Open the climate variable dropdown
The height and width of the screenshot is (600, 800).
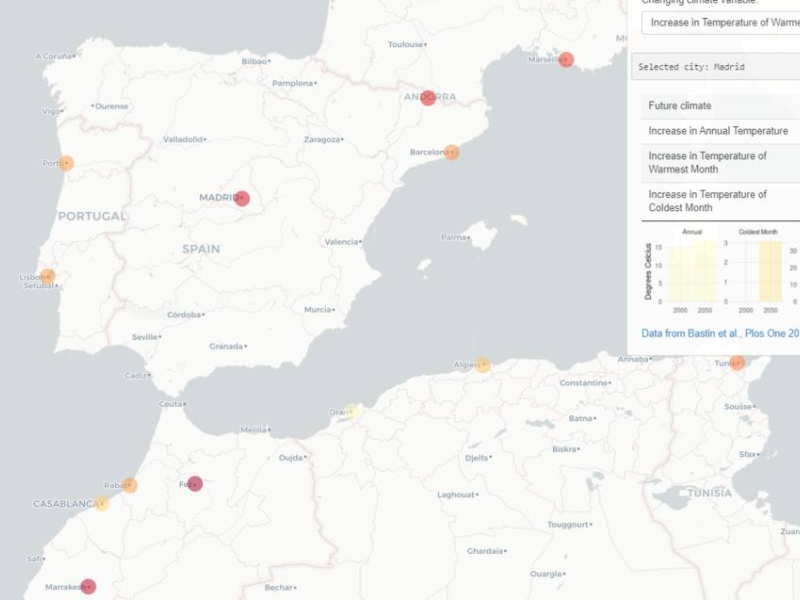tap(720, 22)
